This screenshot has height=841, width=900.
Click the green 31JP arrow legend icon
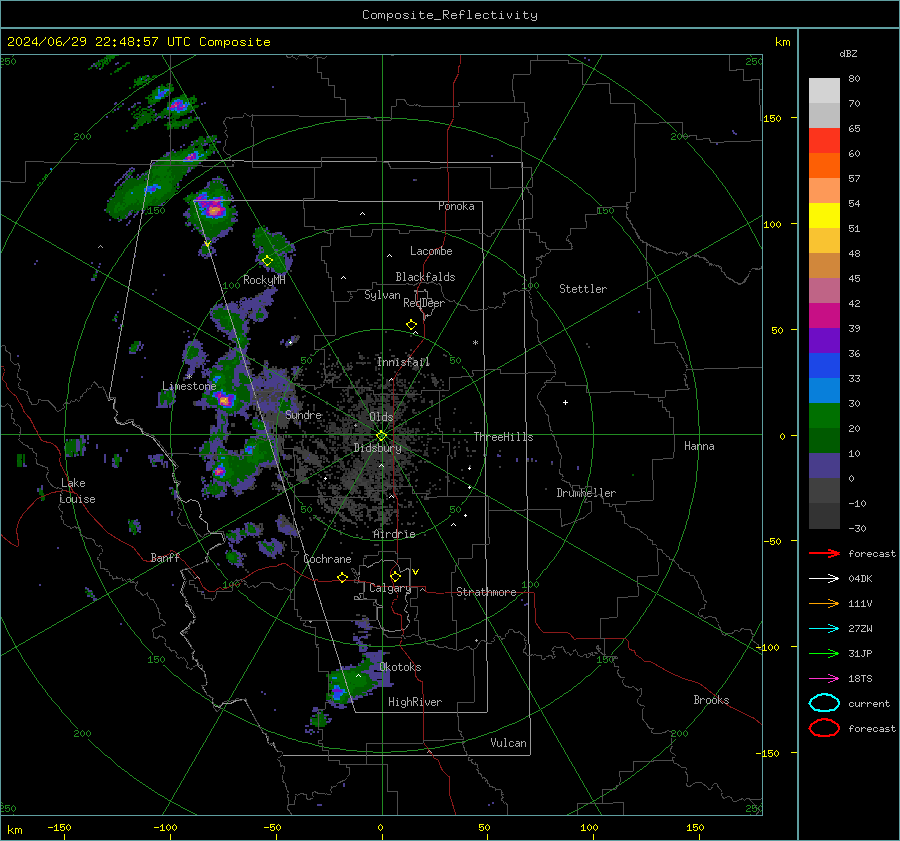pos(824,653)
